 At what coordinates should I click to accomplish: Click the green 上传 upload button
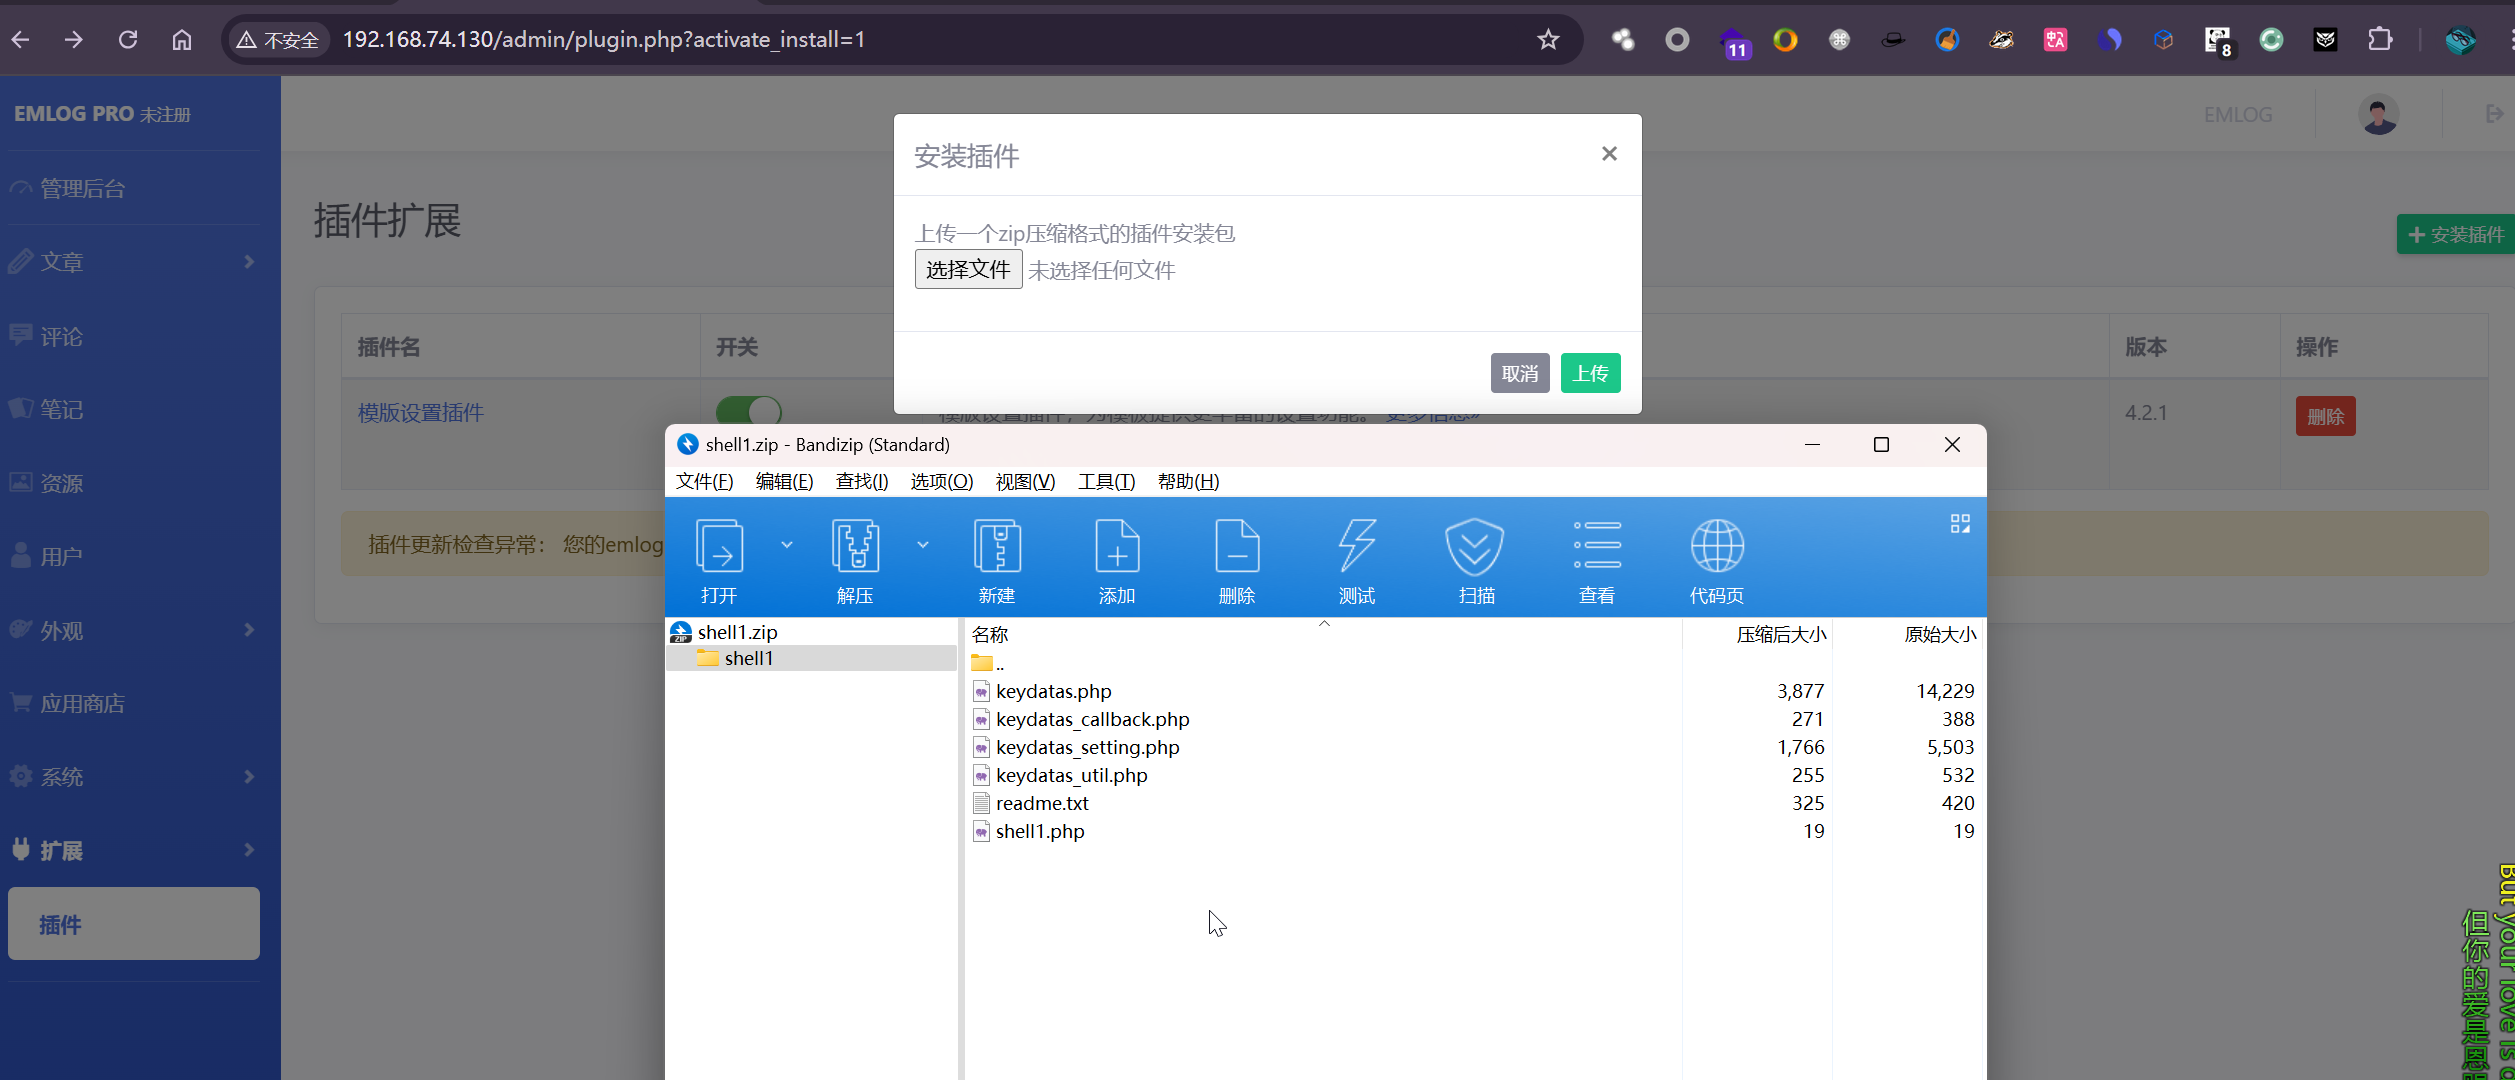tap(1590, 373)
